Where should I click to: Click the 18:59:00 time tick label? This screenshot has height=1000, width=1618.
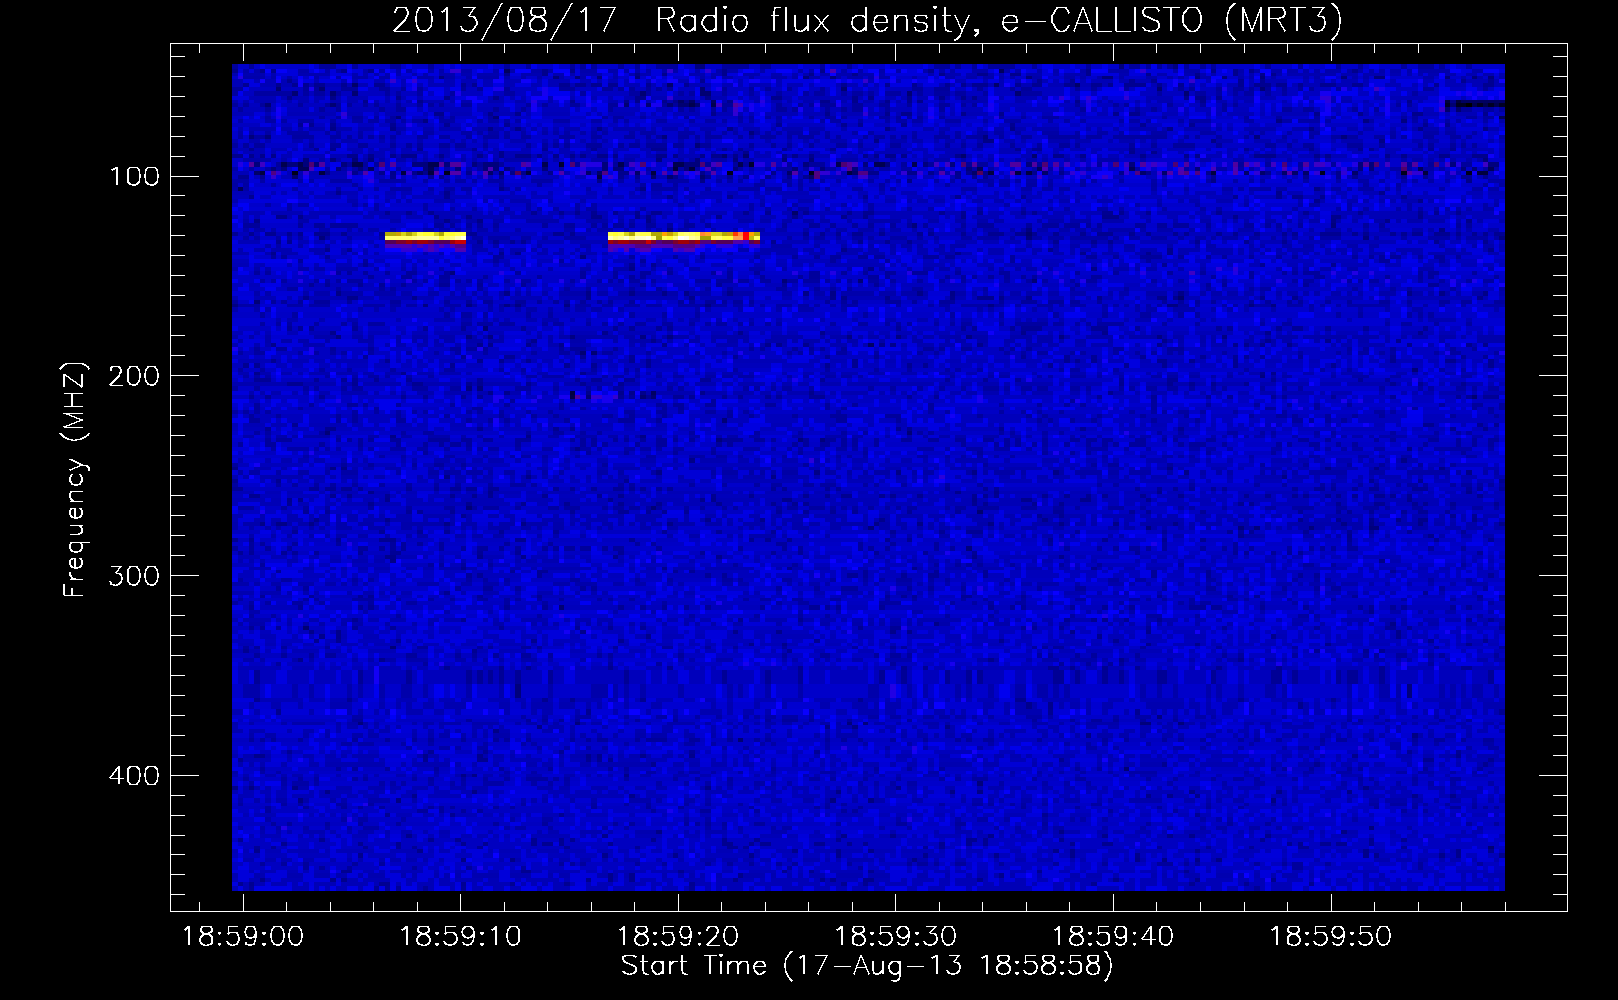242,937
